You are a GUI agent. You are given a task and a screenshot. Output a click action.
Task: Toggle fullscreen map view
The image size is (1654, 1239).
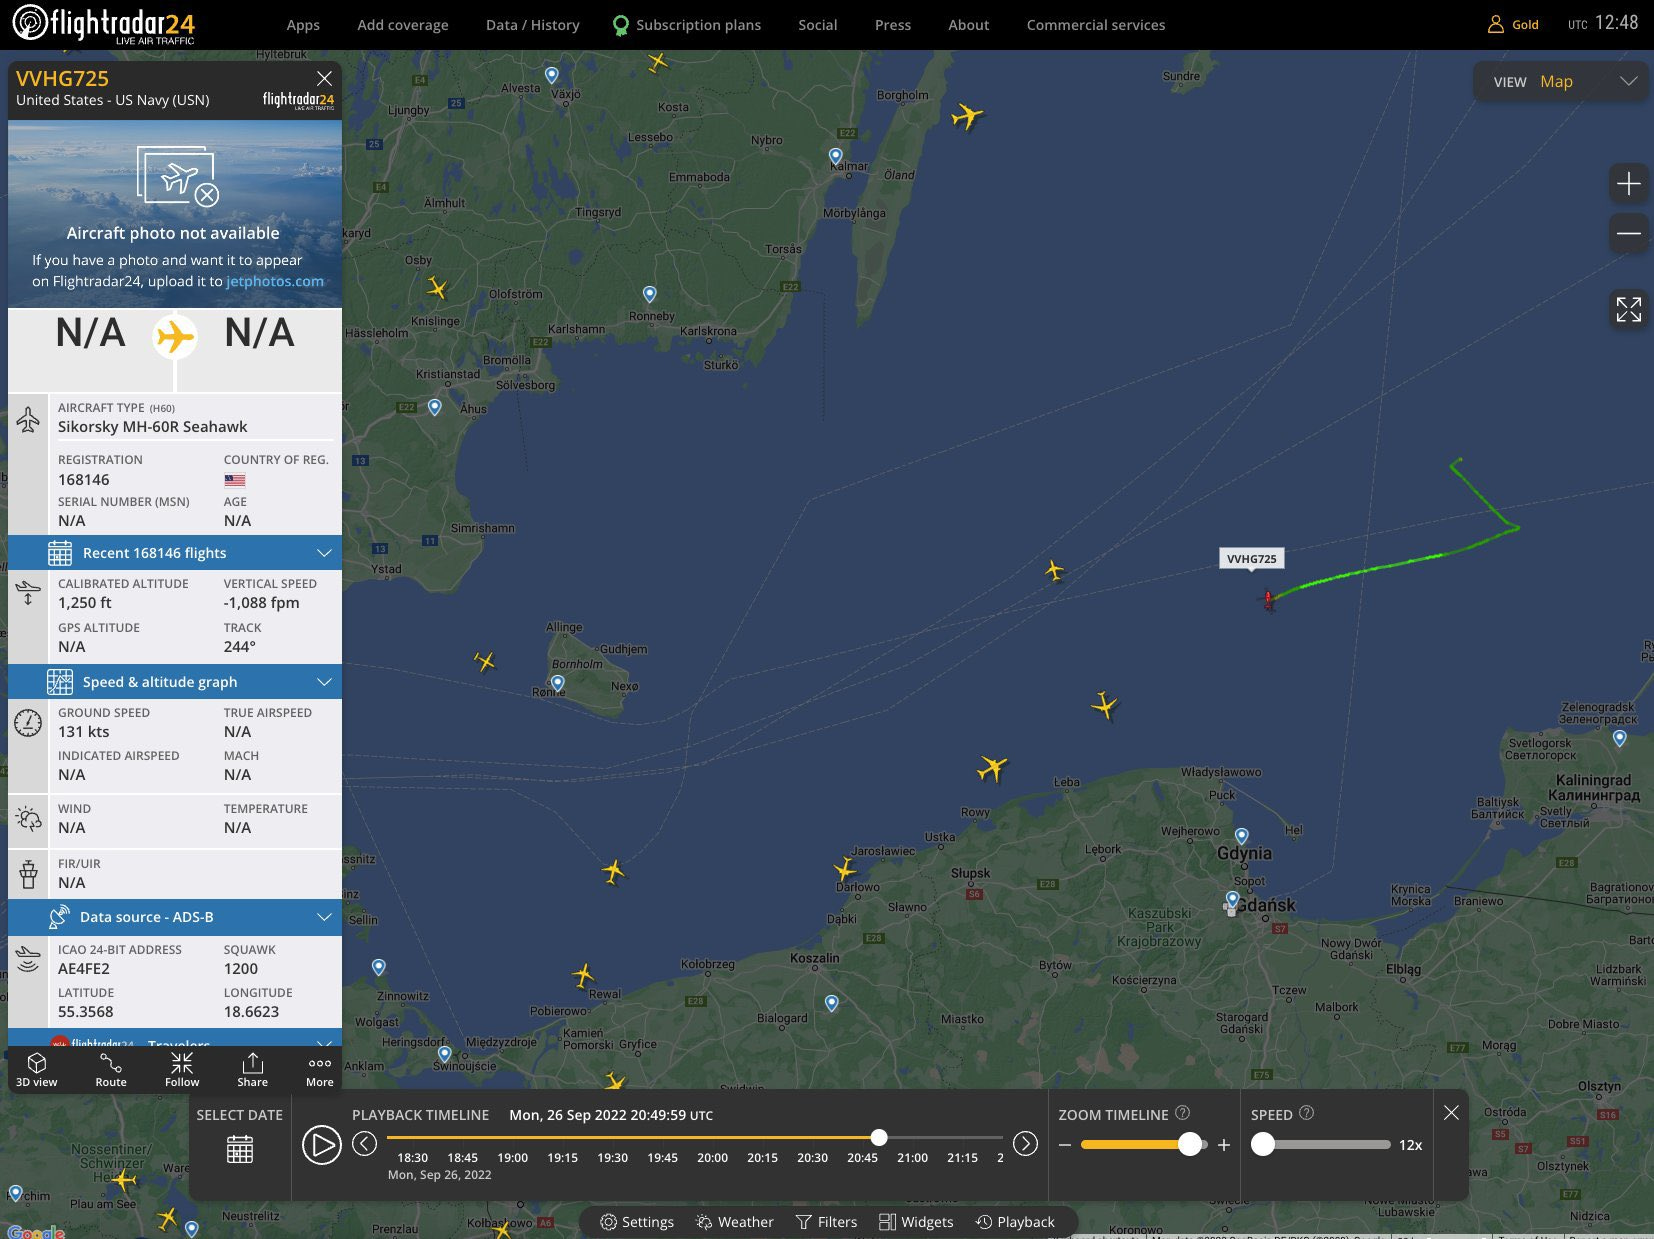tap(1628, 310)
